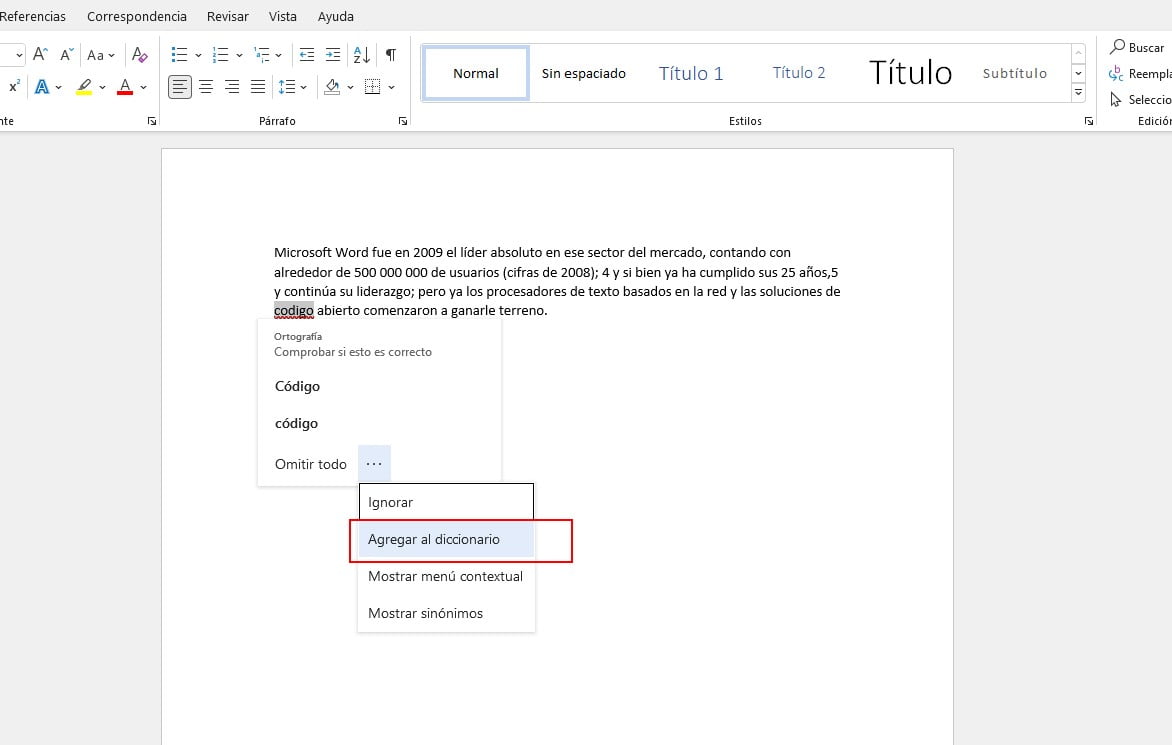Apply the Título 2 style
This screenshot has width=1172, height=745.
799,73
